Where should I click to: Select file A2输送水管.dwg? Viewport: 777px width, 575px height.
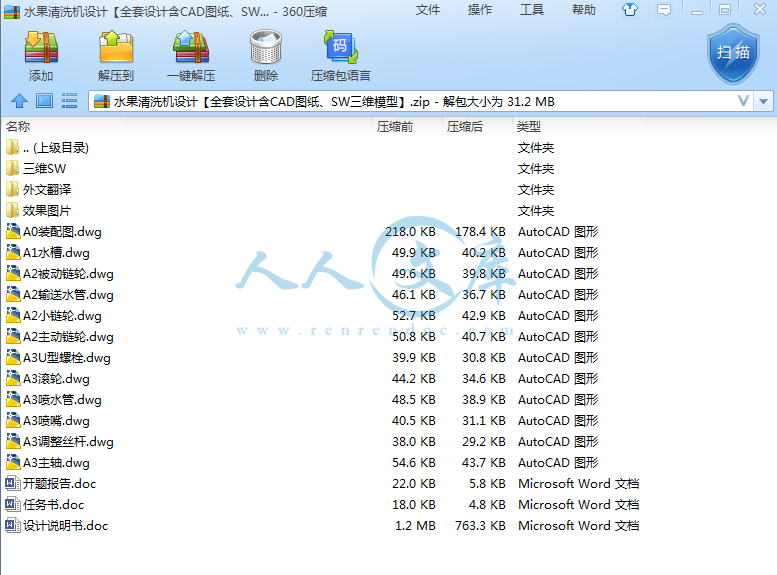(x=68, y=295)
